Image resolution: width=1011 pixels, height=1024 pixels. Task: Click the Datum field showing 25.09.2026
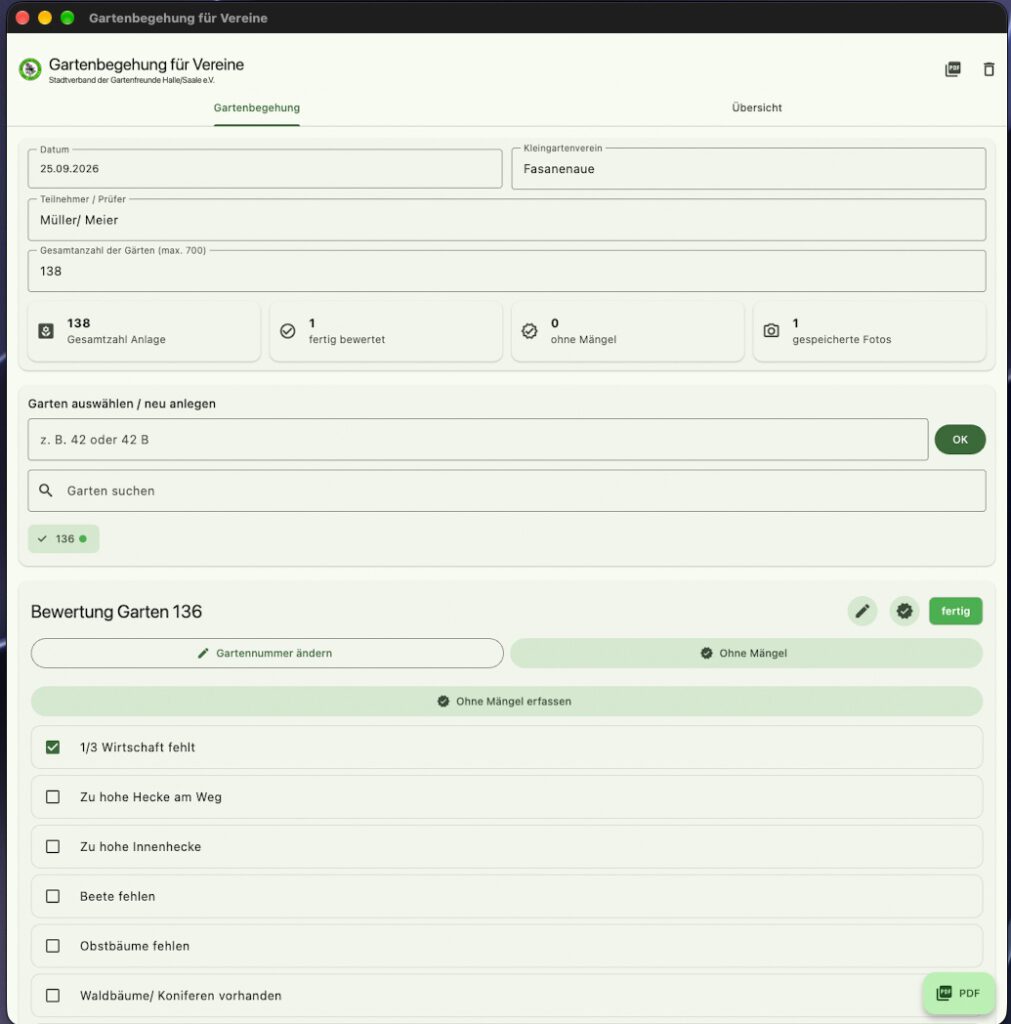point(265,168)
